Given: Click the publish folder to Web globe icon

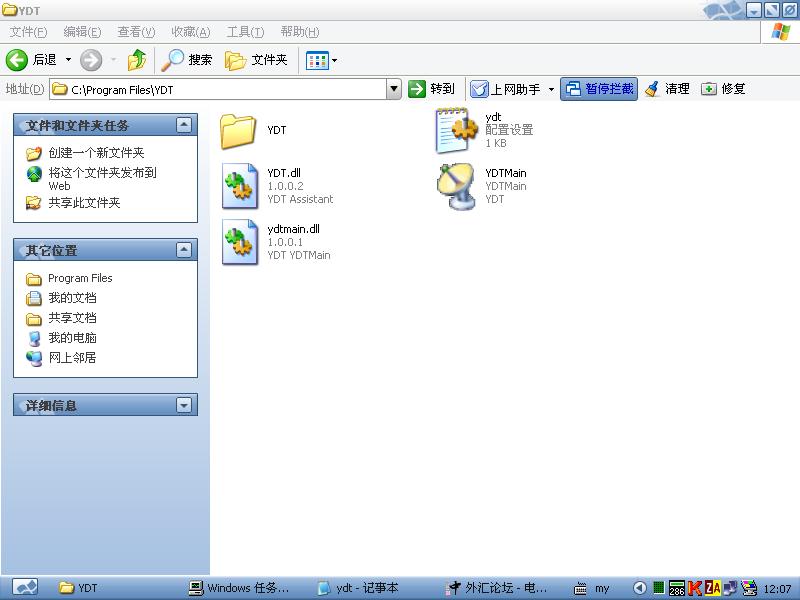Looking at the screenshot, I should pyautogui.click(x=34, y=174).
